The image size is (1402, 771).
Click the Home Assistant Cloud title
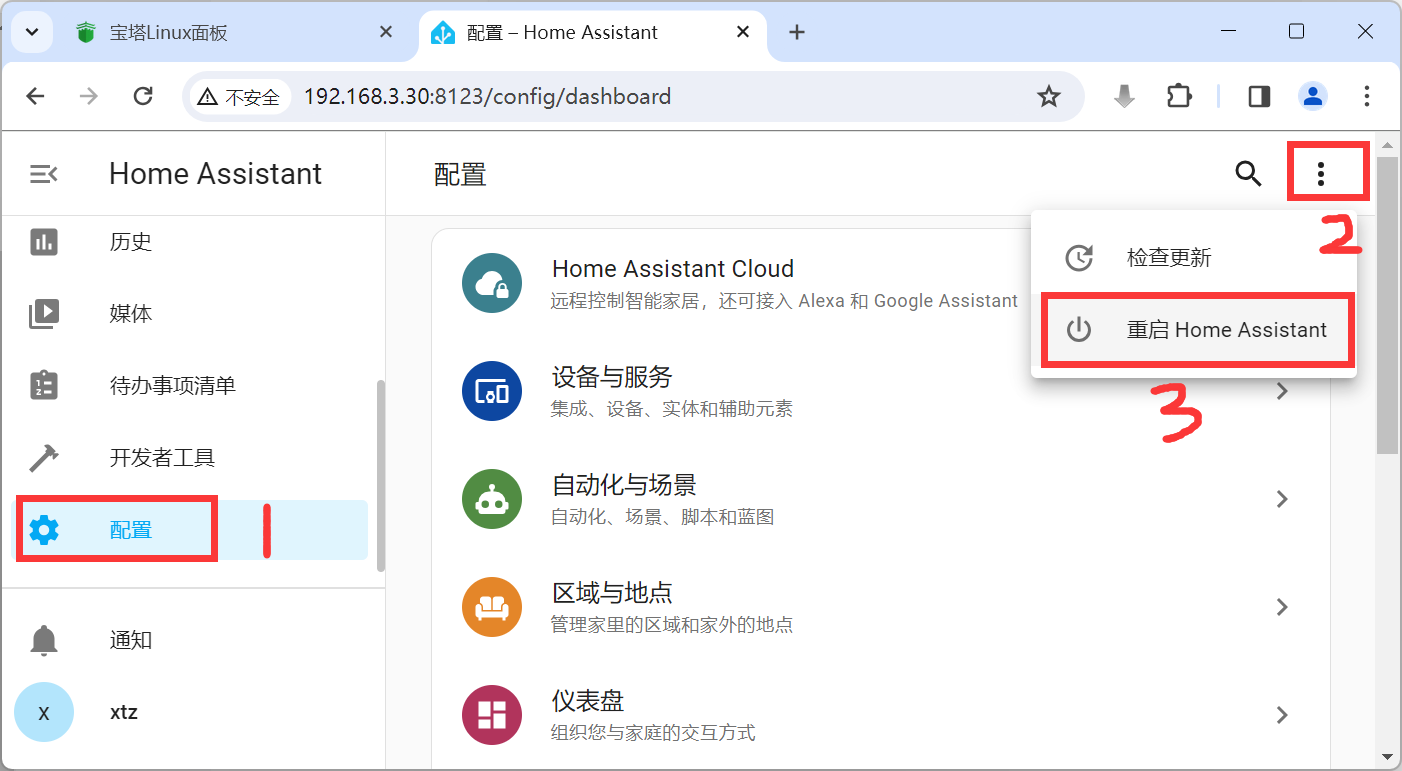point(673,269)
